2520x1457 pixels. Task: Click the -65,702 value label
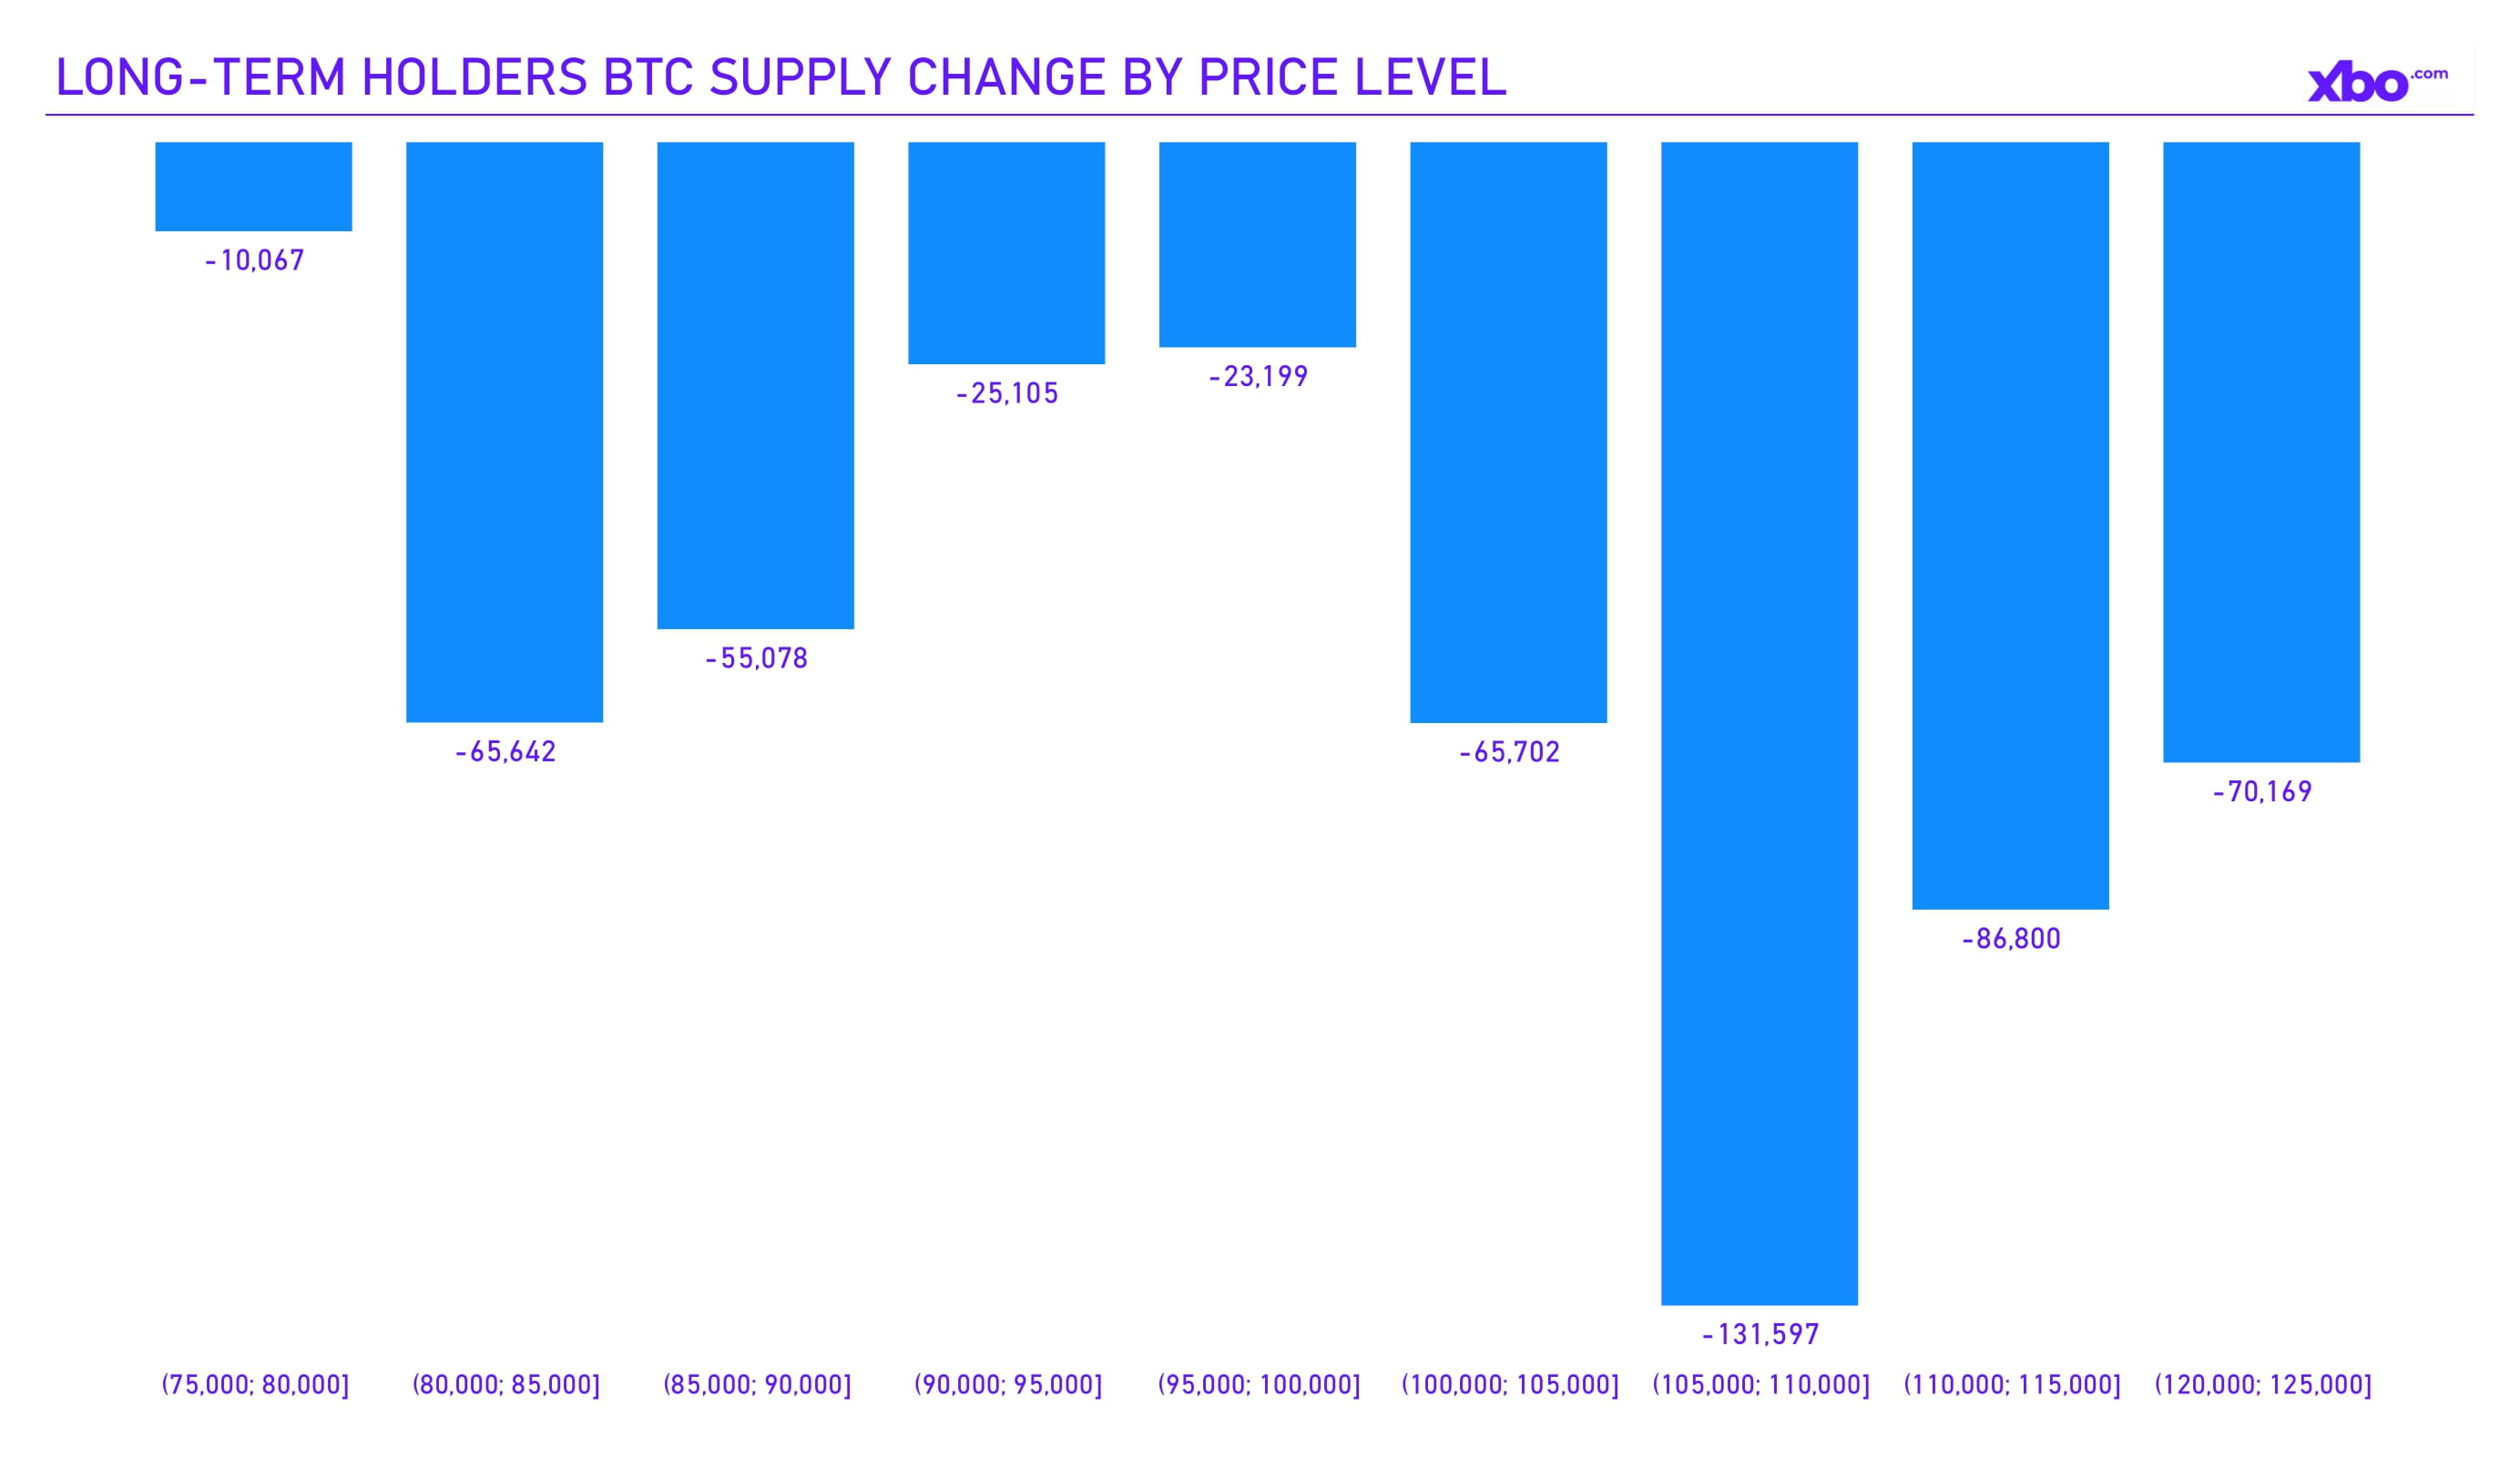point(1509,752)
